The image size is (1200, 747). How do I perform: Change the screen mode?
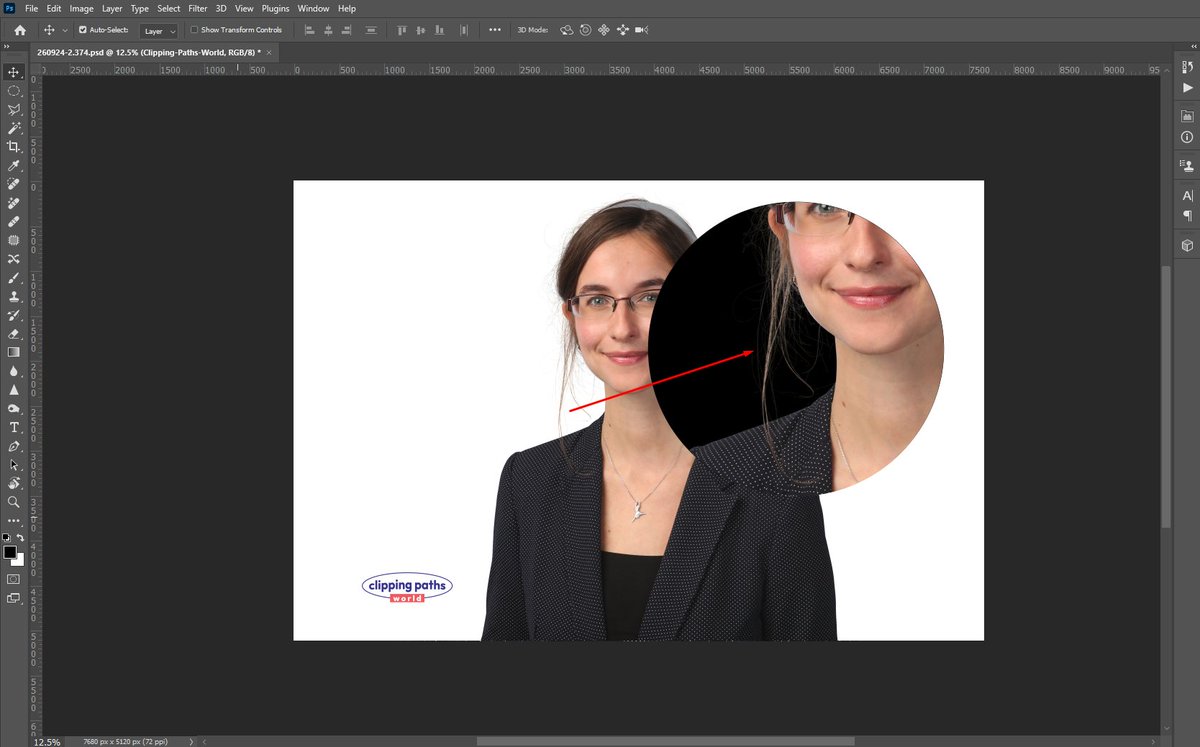pyautogui.click(x=14, y=598)
